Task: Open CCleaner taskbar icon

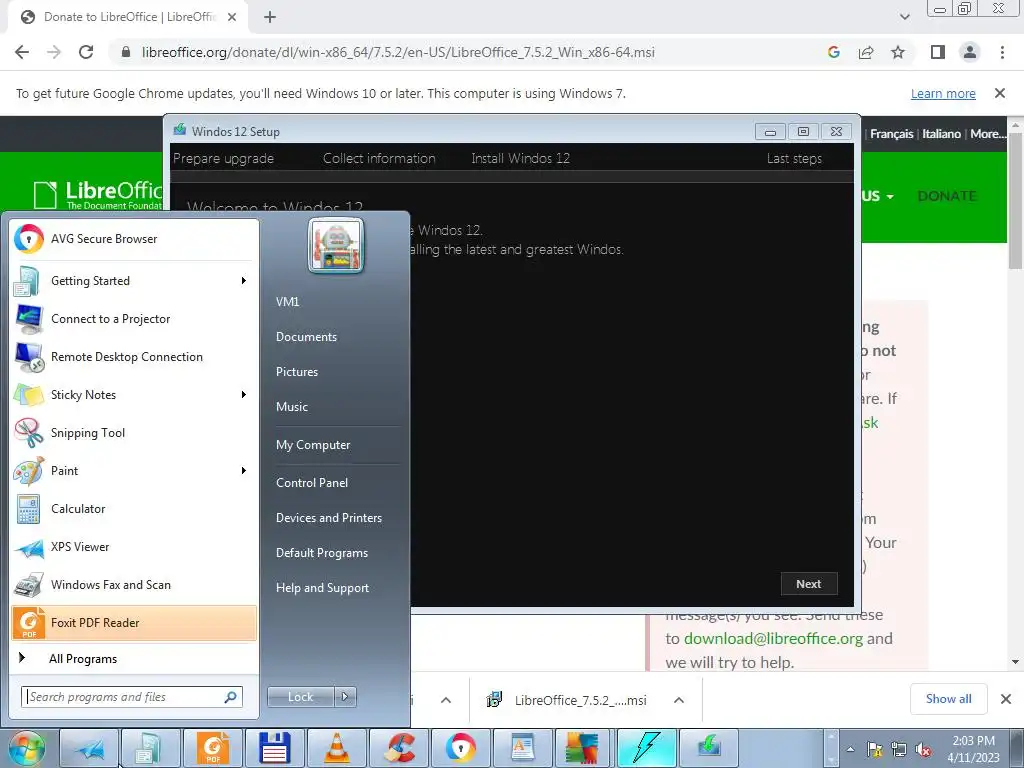Action: click(398, 748)
